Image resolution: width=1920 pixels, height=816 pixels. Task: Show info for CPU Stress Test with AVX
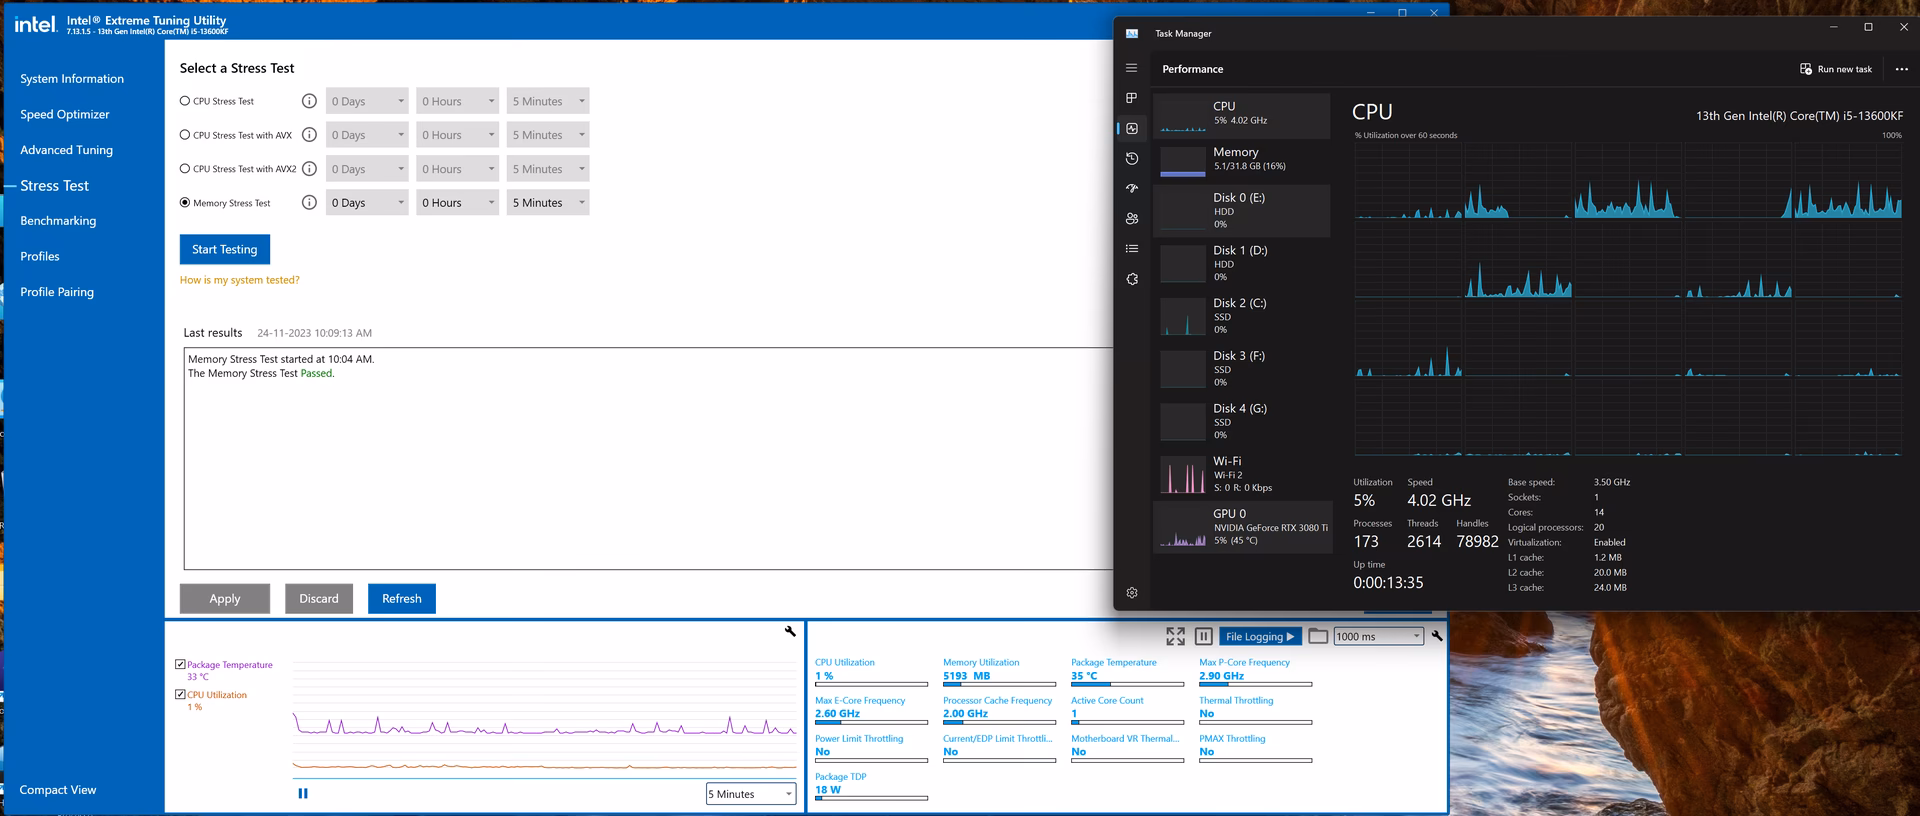tap(309, 135)
